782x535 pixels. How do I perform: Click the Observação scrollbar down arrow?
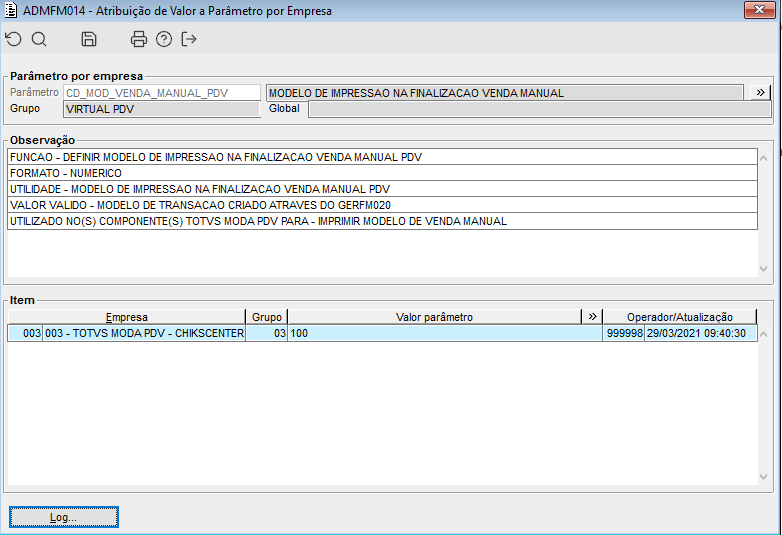tap(764, 269)
